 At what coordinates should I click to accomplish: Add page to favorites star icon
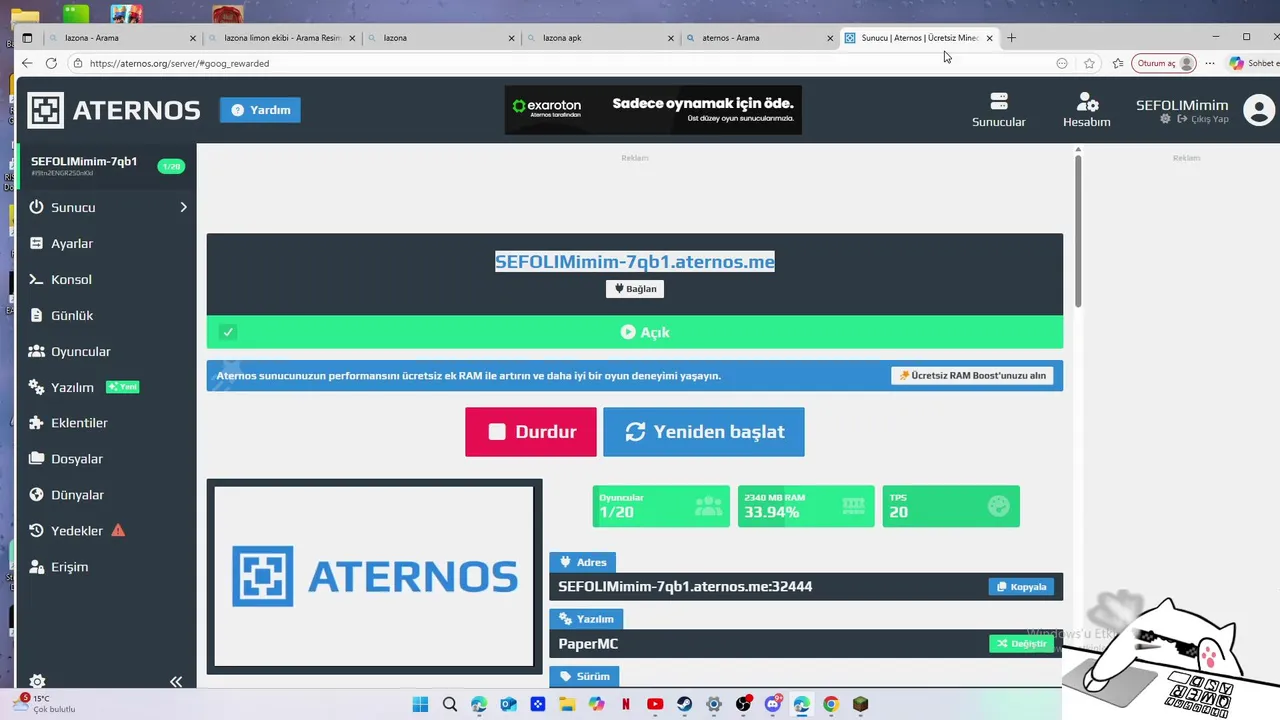tap(1089, 63)
